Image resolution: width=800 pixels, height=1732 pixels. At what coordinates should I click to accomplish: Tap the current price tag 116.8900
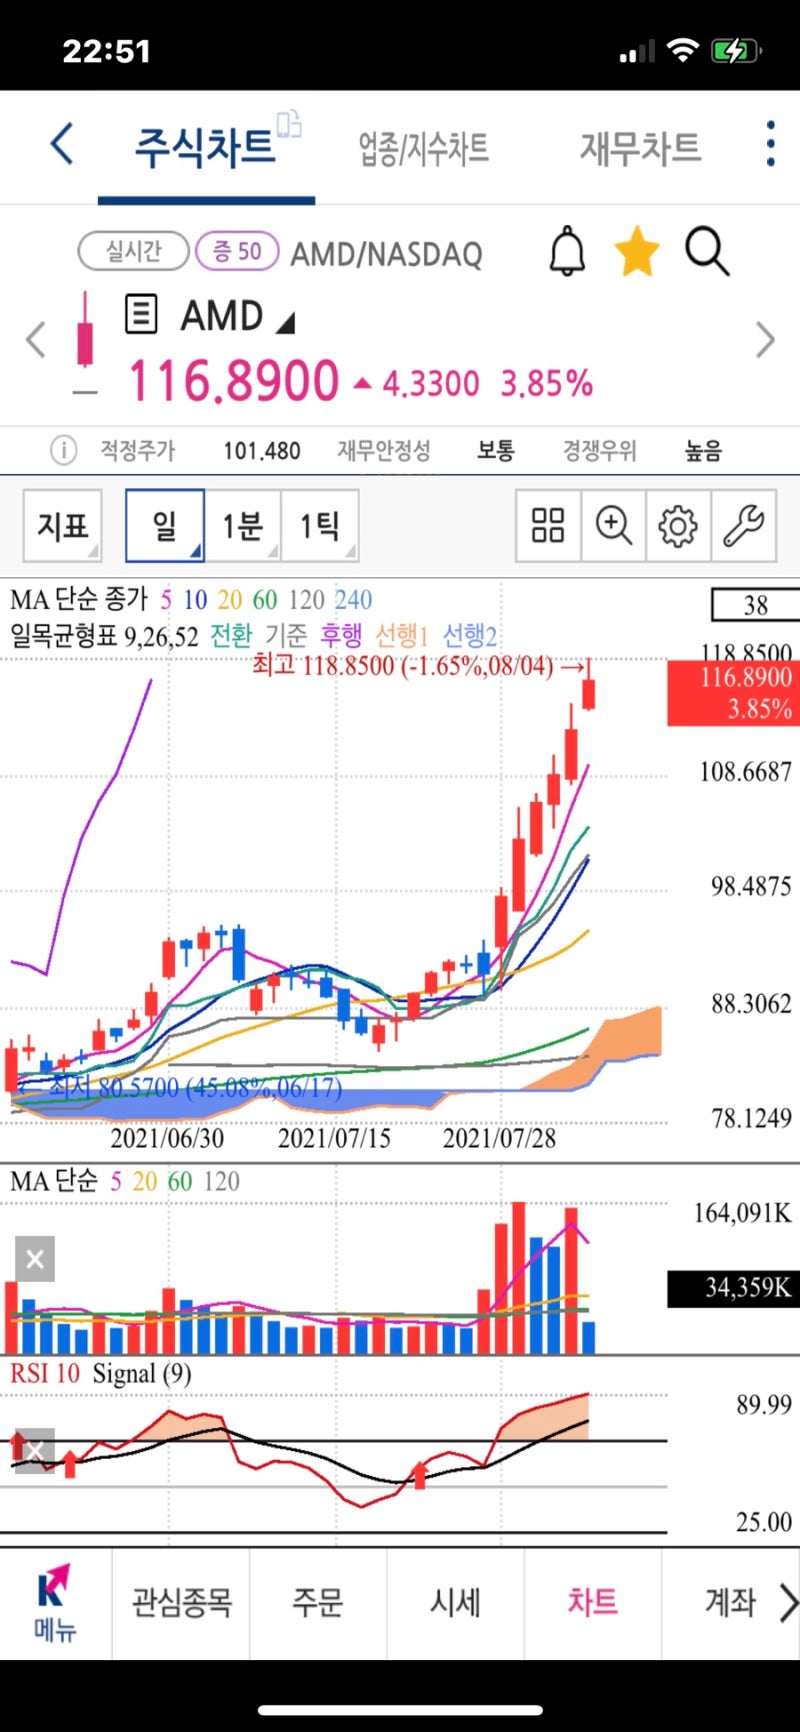click(733, 692)
